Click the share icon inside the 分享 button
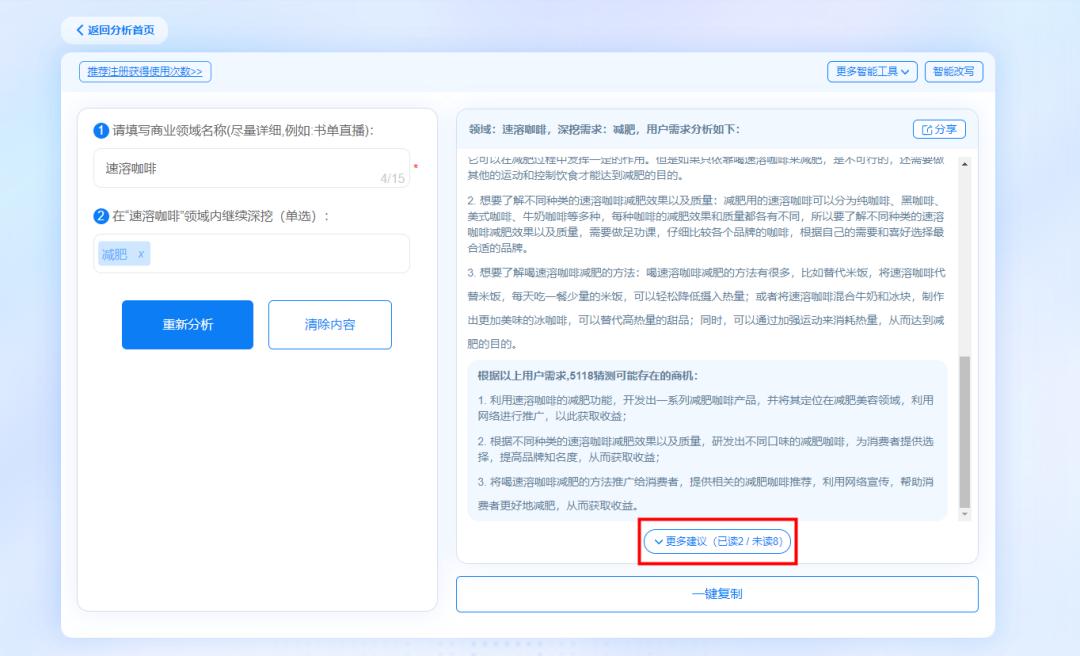Screen dimensions: 1080x656 [928, 130]
